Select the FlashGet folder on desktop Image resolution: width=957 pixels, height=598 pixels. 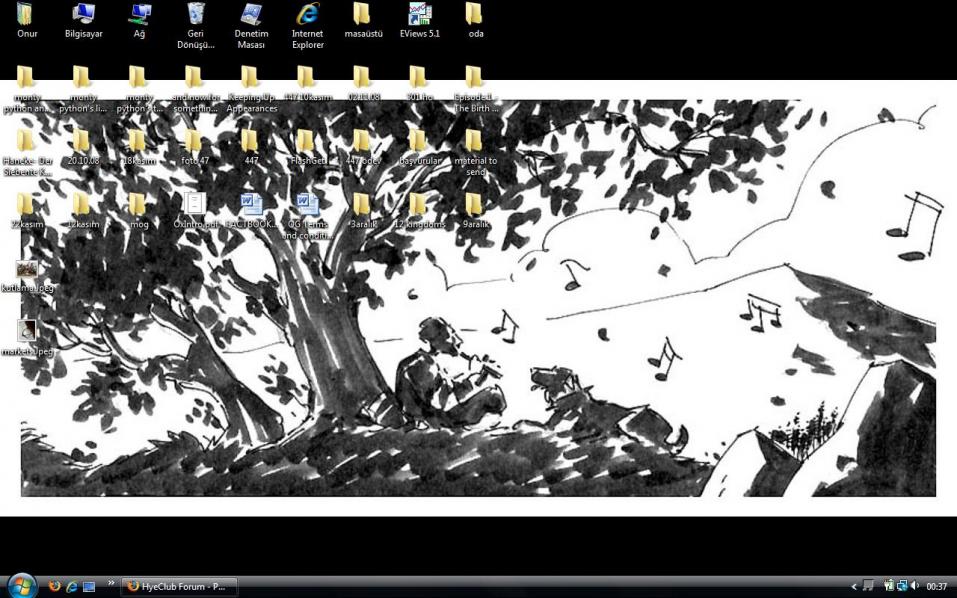[x=307, y=143]
